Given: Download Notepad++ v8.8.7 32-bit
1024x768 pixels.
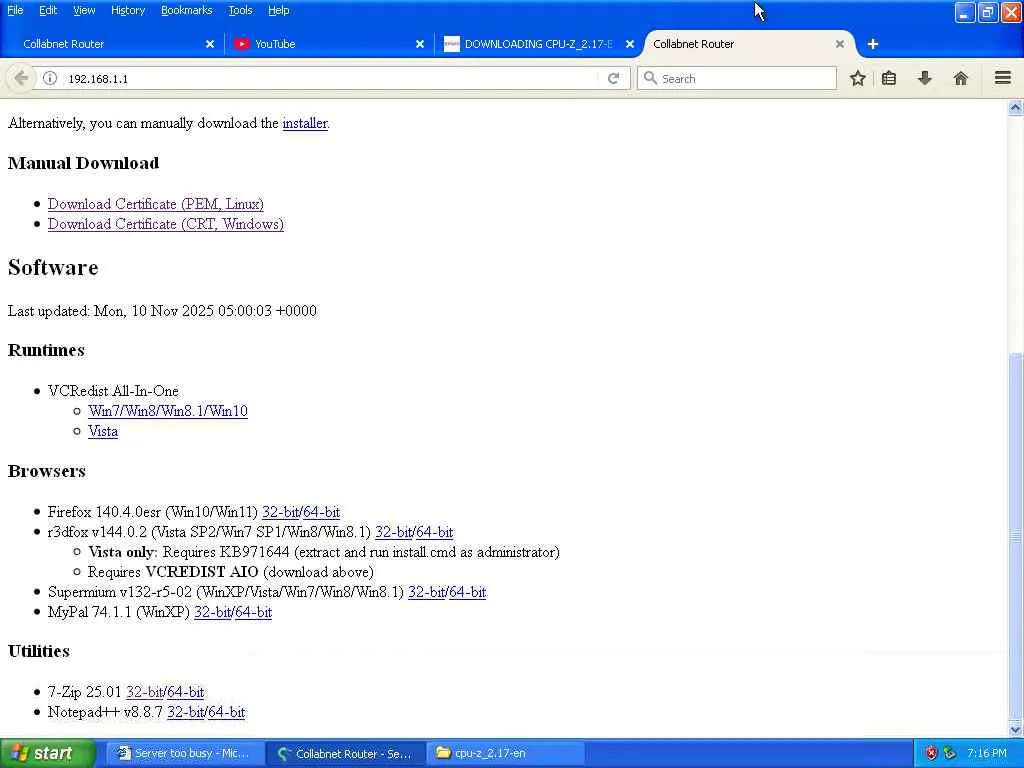Looking at the screenshot, I should pos(185,712).
